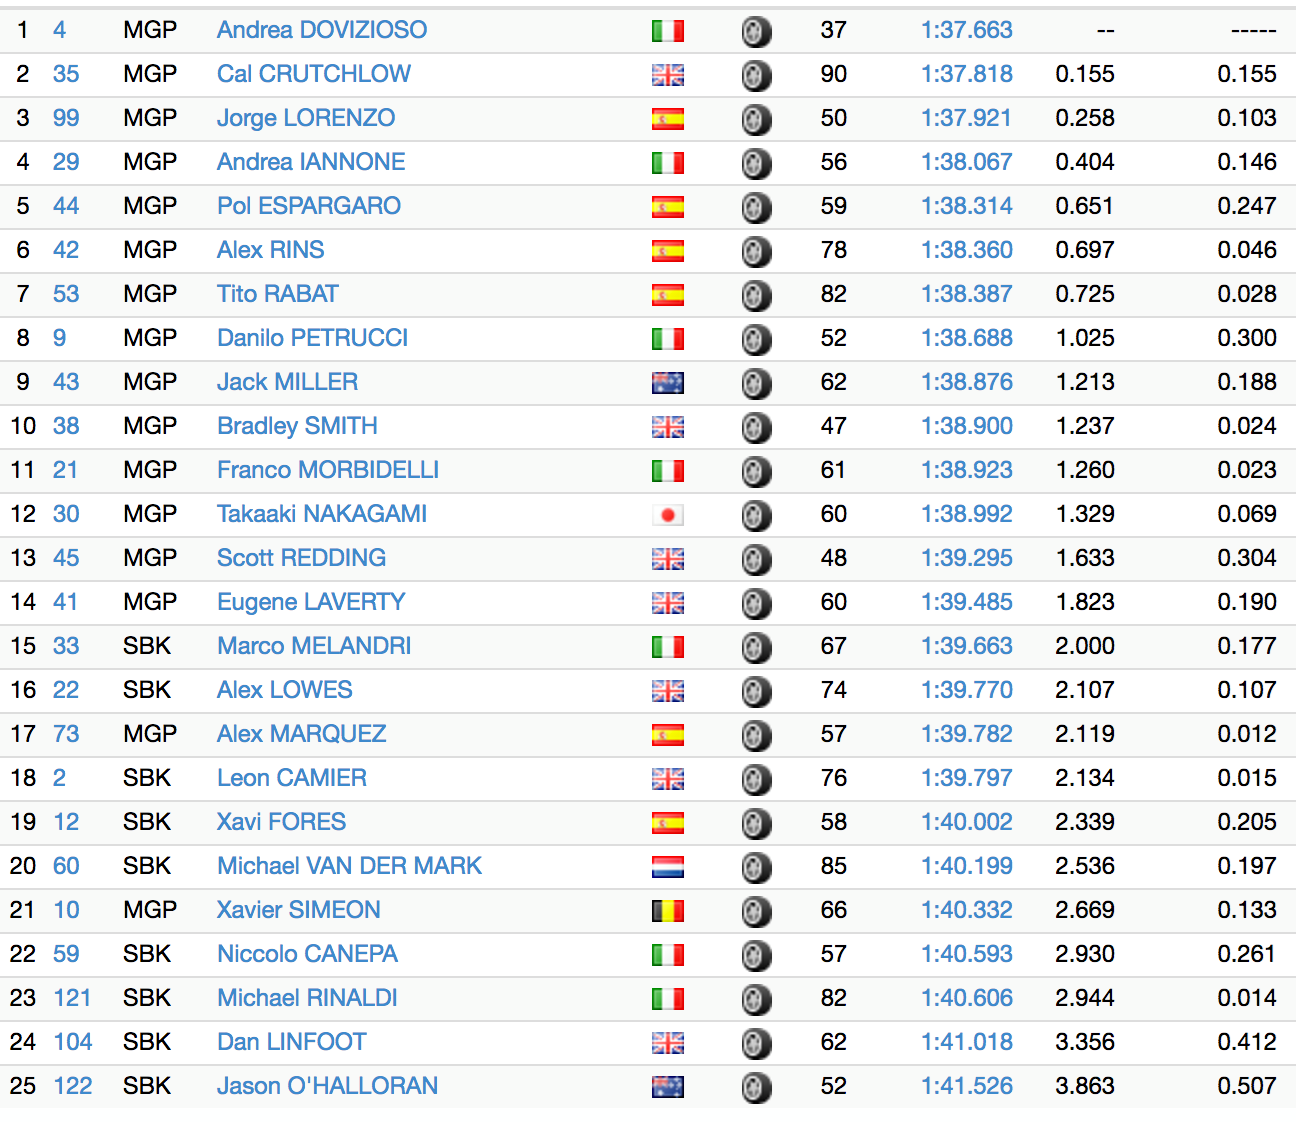Click lap time 1:41.526 in last row

coord(966,1086)
